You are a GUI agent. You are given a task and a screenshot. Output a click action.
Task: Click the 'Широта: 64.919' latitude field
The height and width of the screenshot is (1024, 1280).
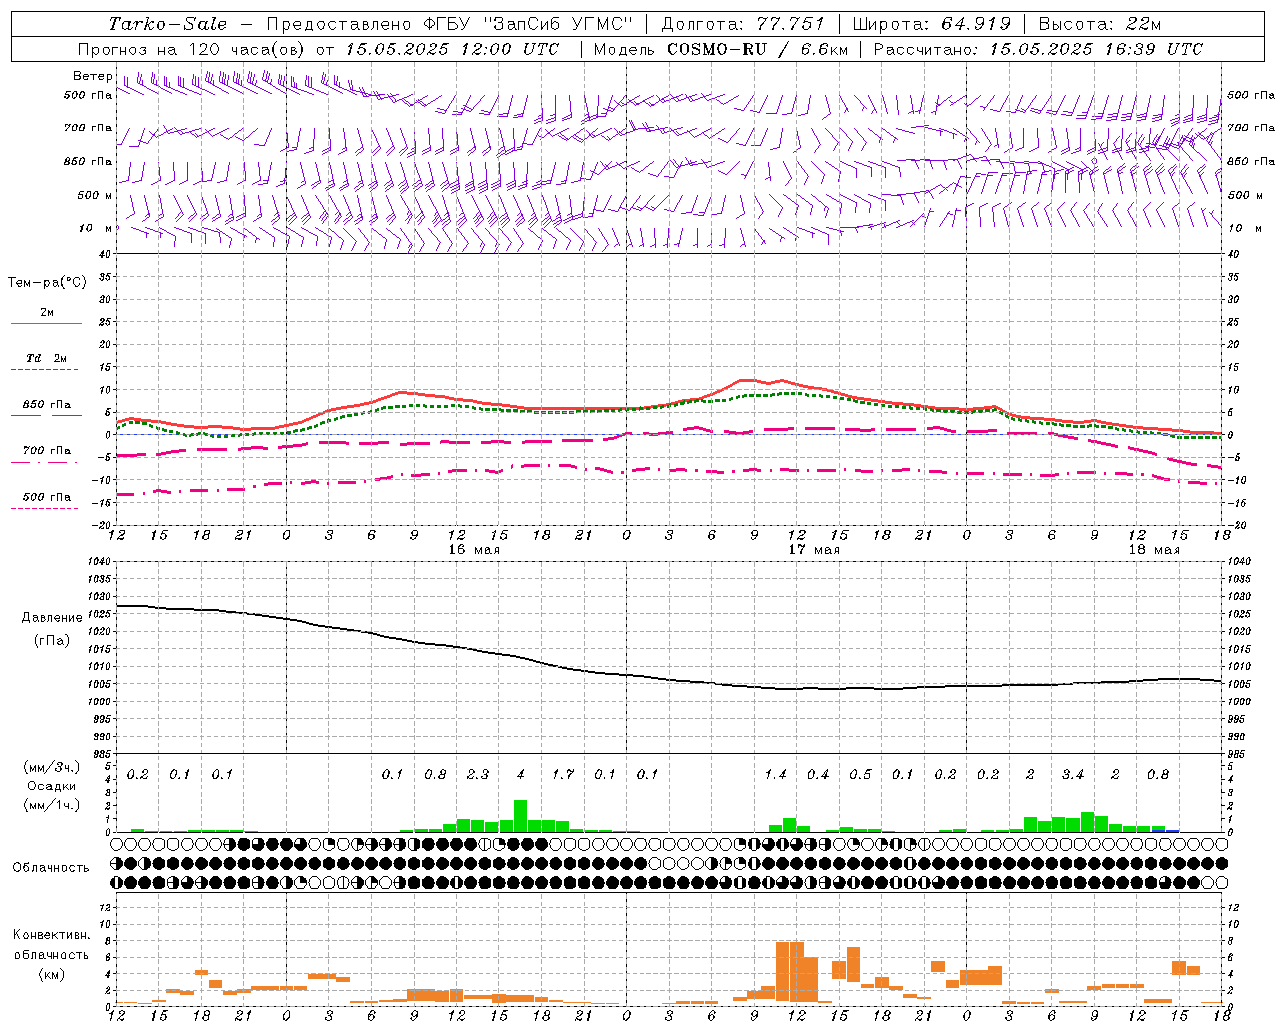click(932, 24)
